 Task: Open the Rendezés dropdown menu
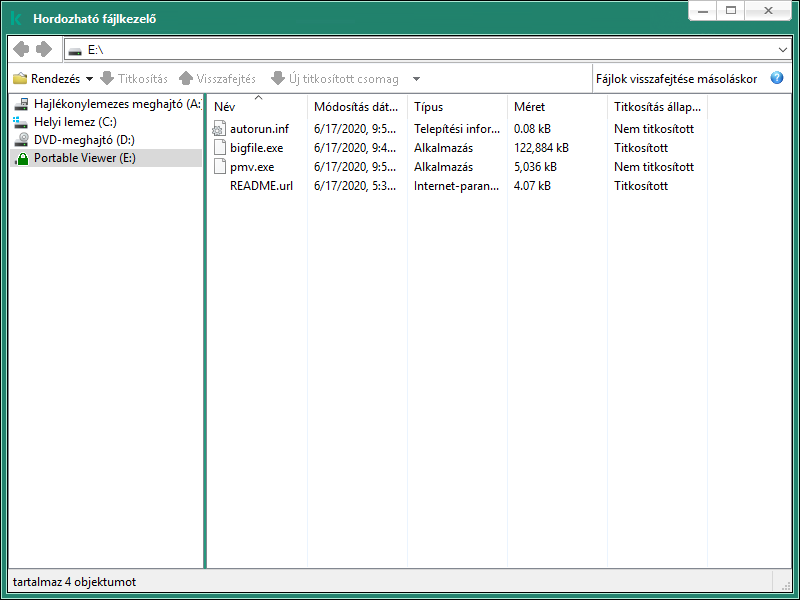54,78
